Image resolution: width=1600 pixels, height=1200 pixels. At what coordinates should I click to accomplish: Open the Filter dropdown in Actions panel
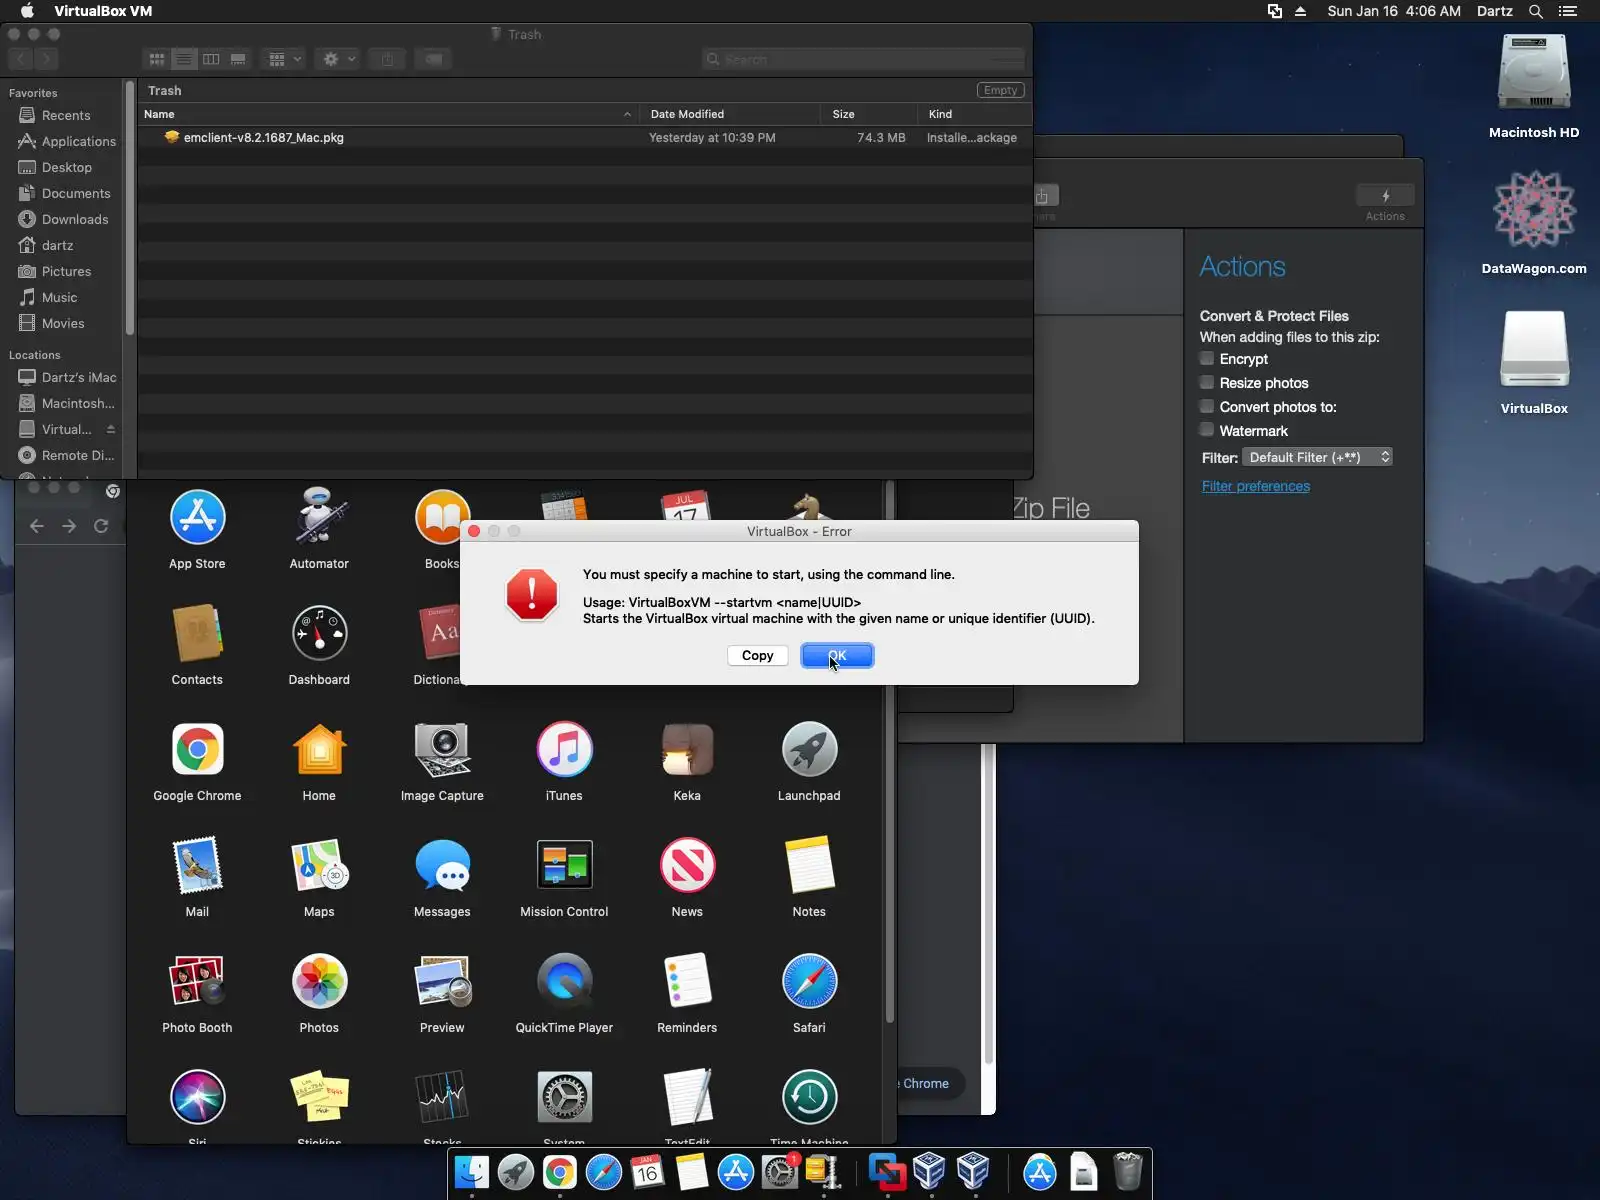[1317, 457]
